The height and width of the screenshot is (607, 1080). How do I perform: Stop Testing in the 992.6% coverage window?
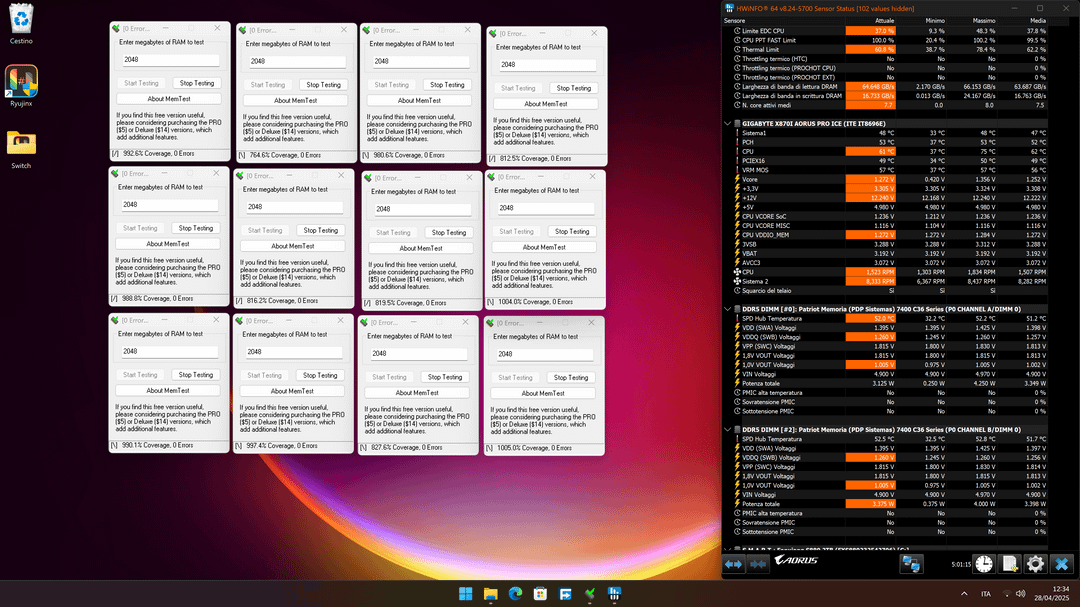point(197,83)
